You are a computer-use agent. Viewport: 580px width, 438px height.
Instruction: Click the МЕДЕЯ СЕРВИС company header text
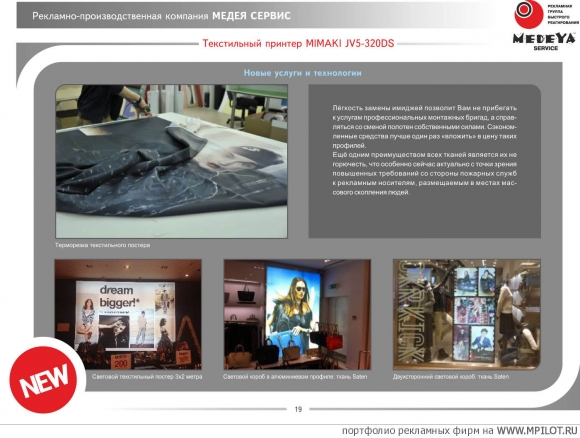tap(251, 16)
